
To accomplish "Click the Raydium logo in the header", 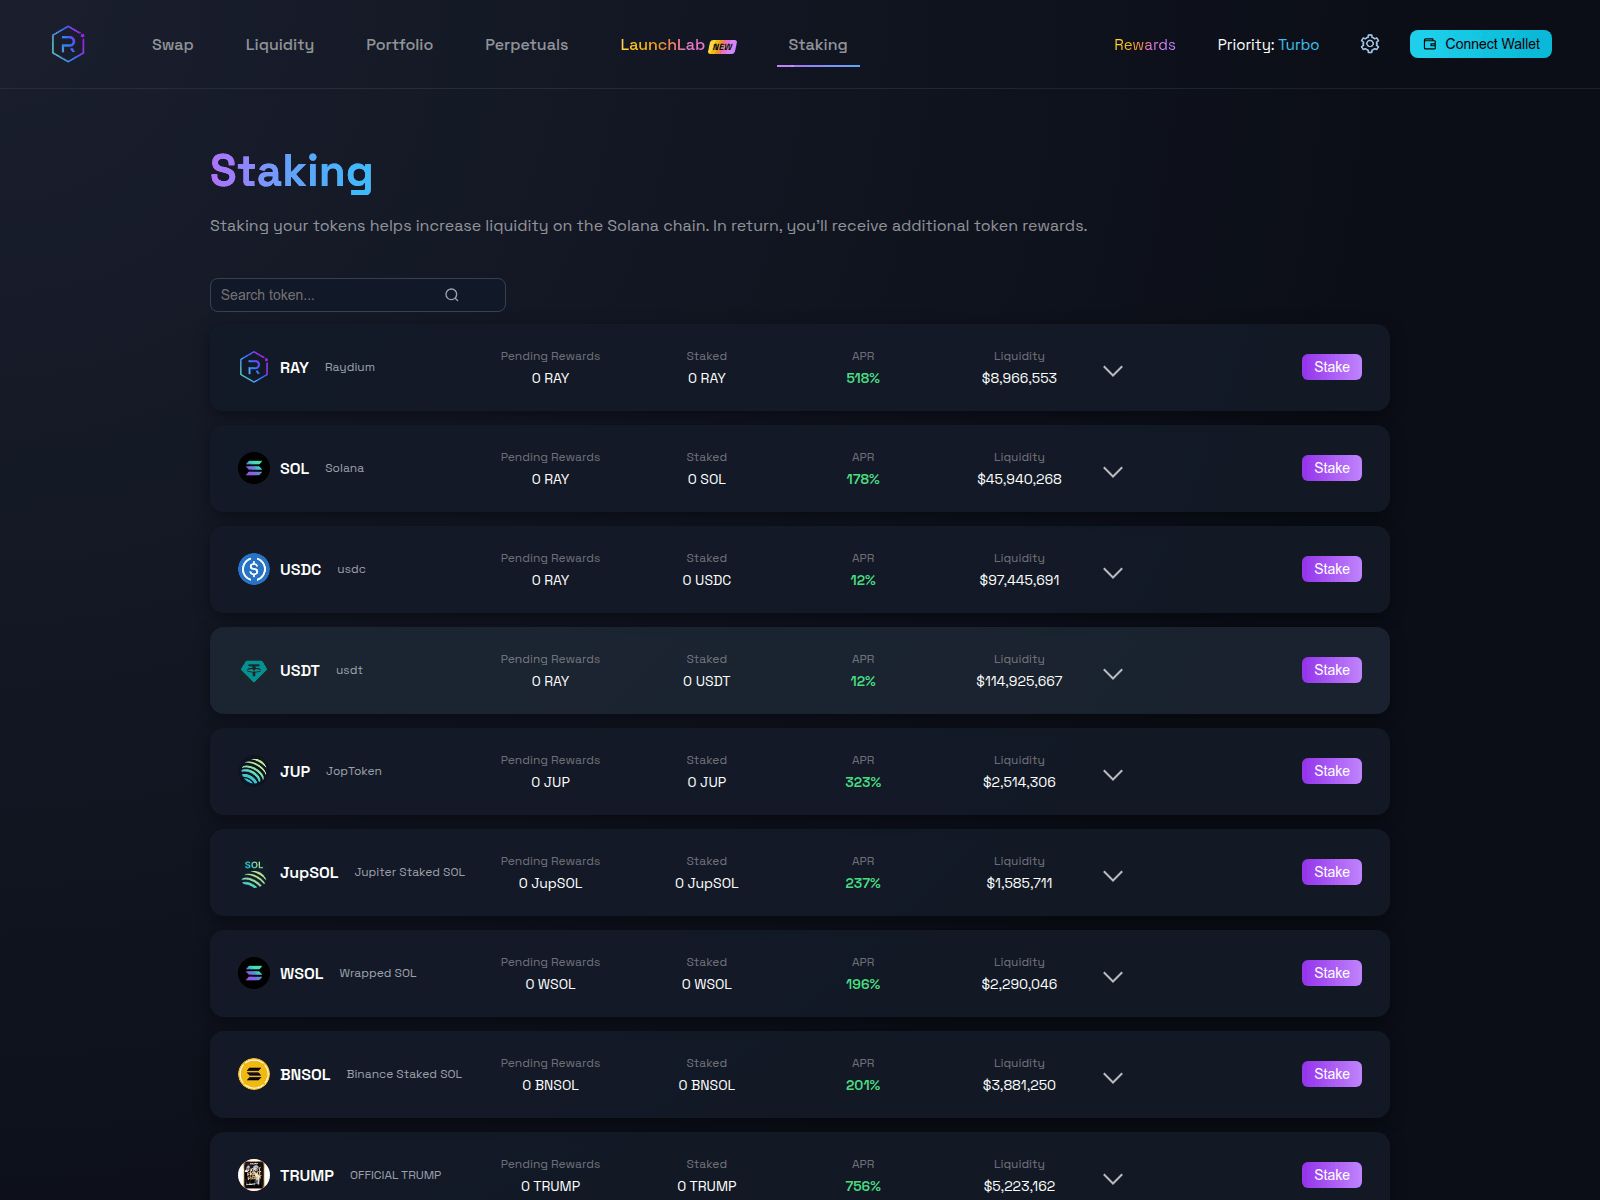I will 68,44.
